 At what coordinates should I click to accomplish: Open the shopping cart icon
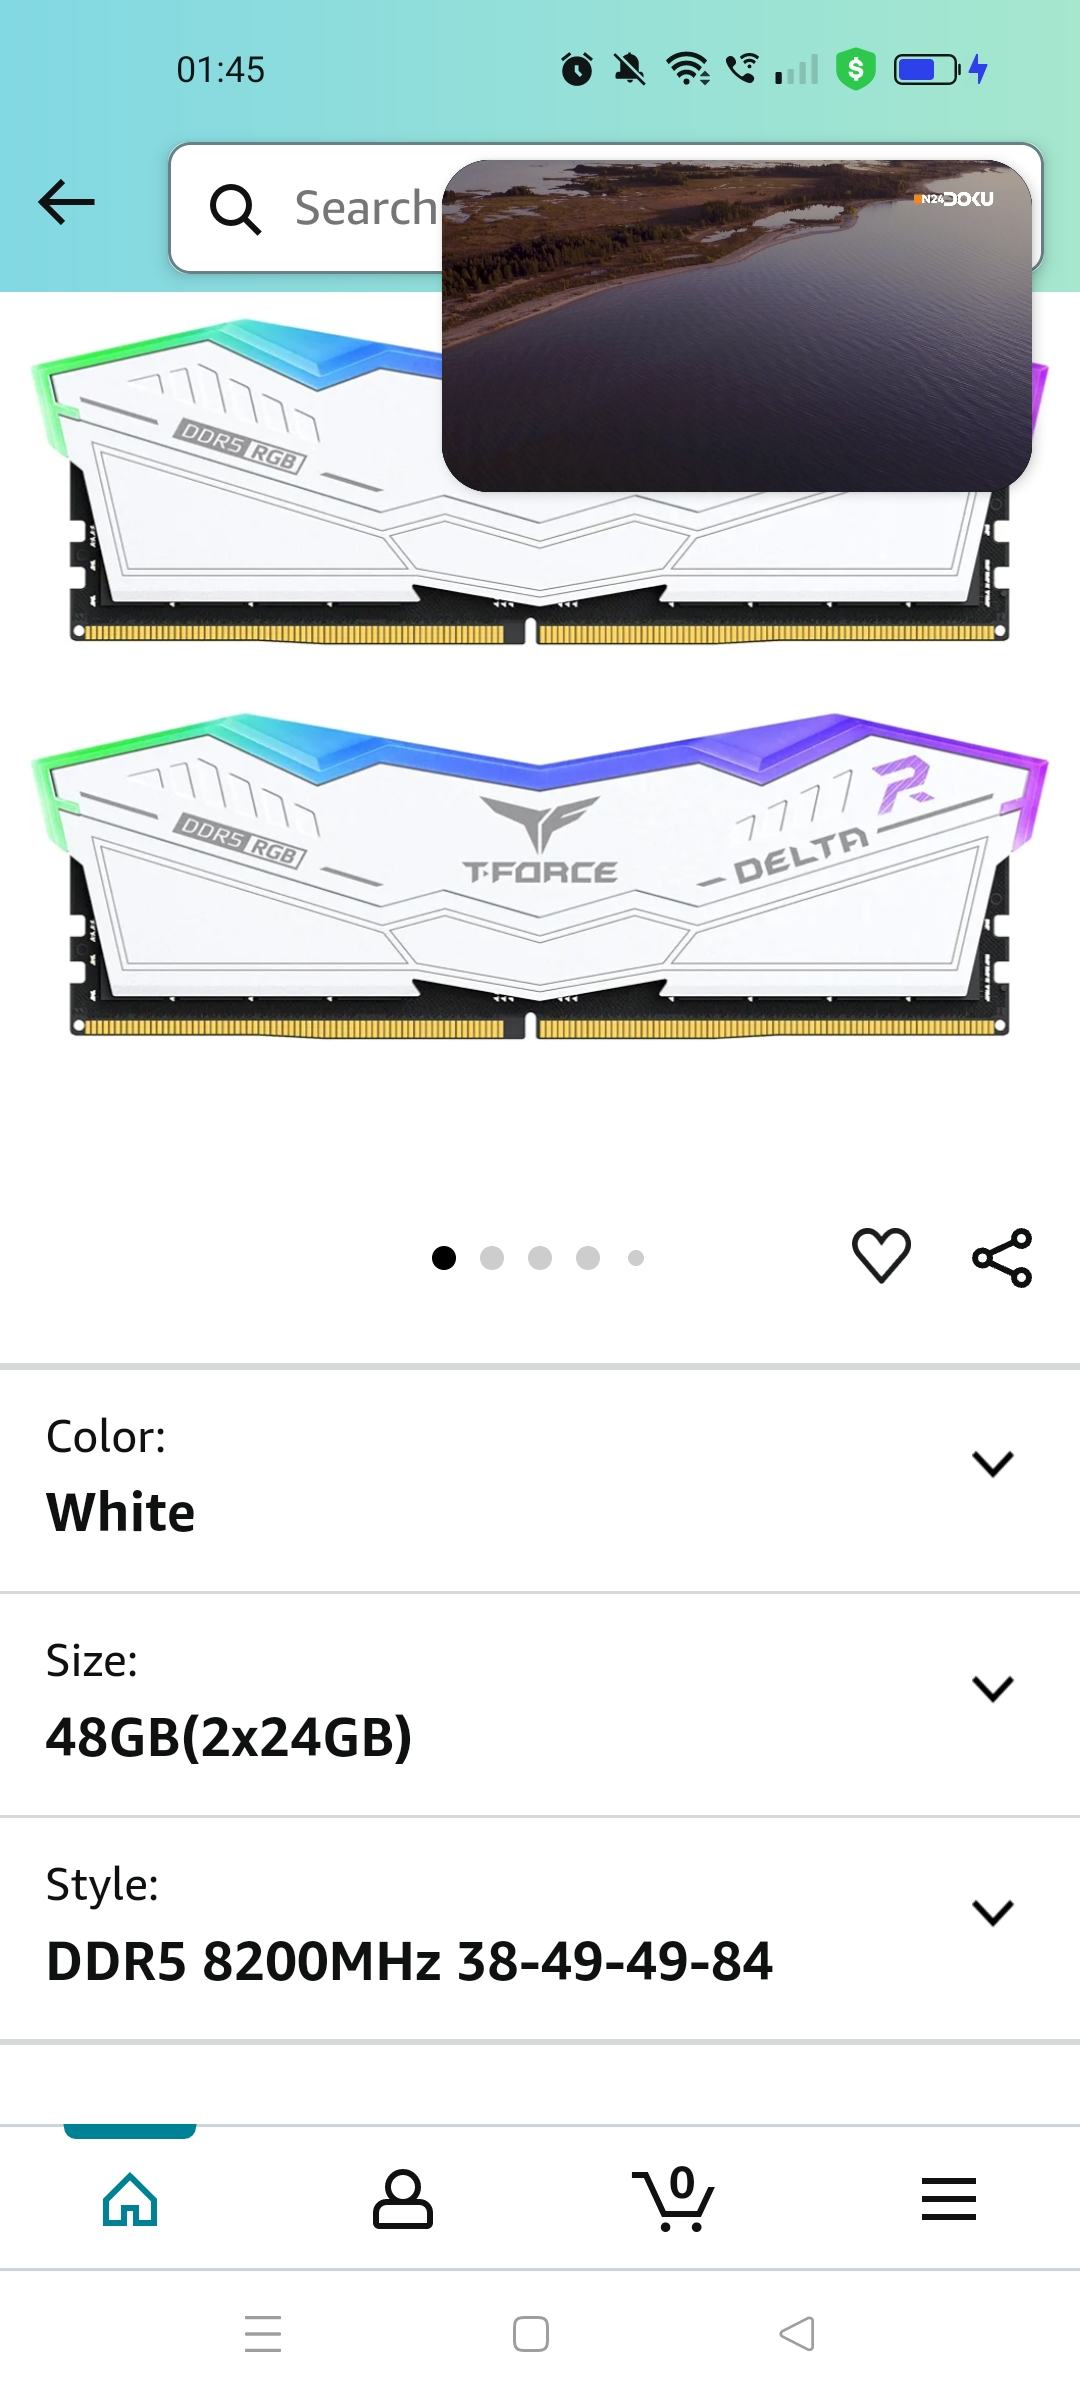click(x=674, y=2199)
